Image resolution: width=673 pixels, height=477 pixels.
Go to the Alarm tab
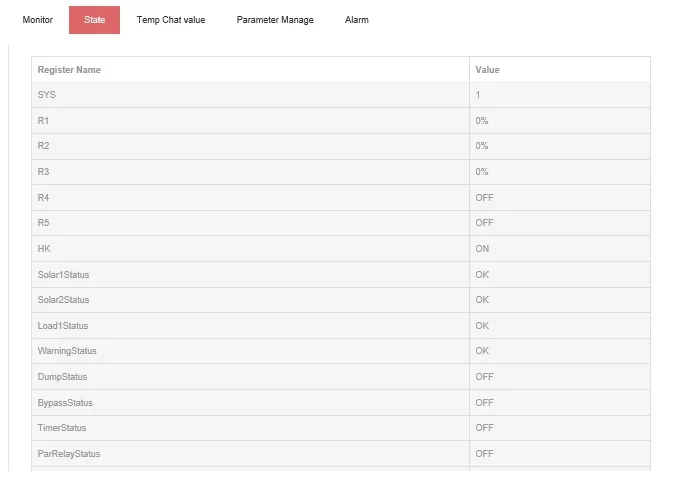(x=357, y=20)
